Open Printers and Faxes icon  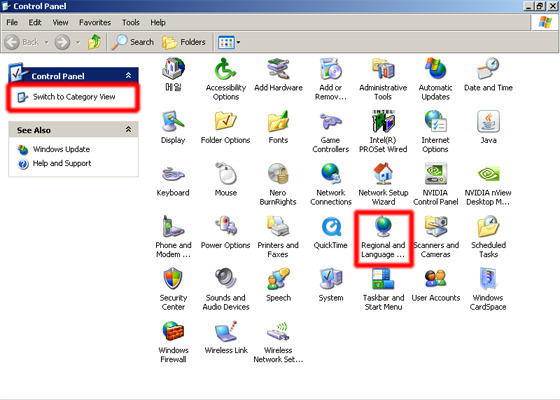(278, 236)
